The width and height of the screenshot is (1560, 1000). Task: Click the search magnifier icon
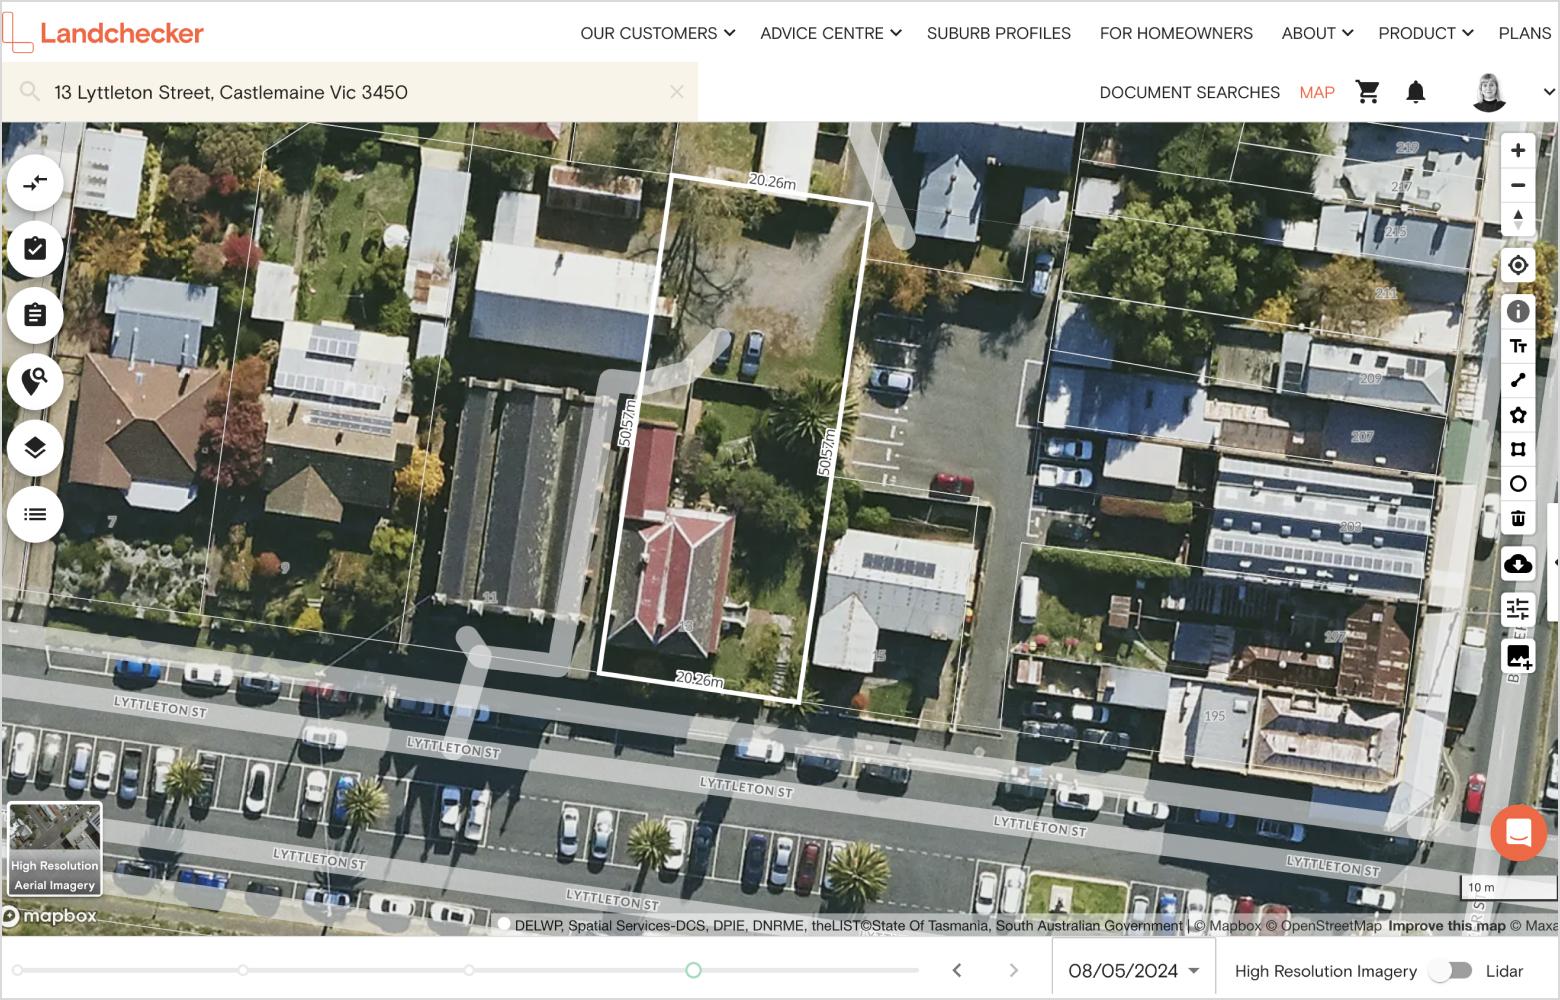(x=30, y=92)
